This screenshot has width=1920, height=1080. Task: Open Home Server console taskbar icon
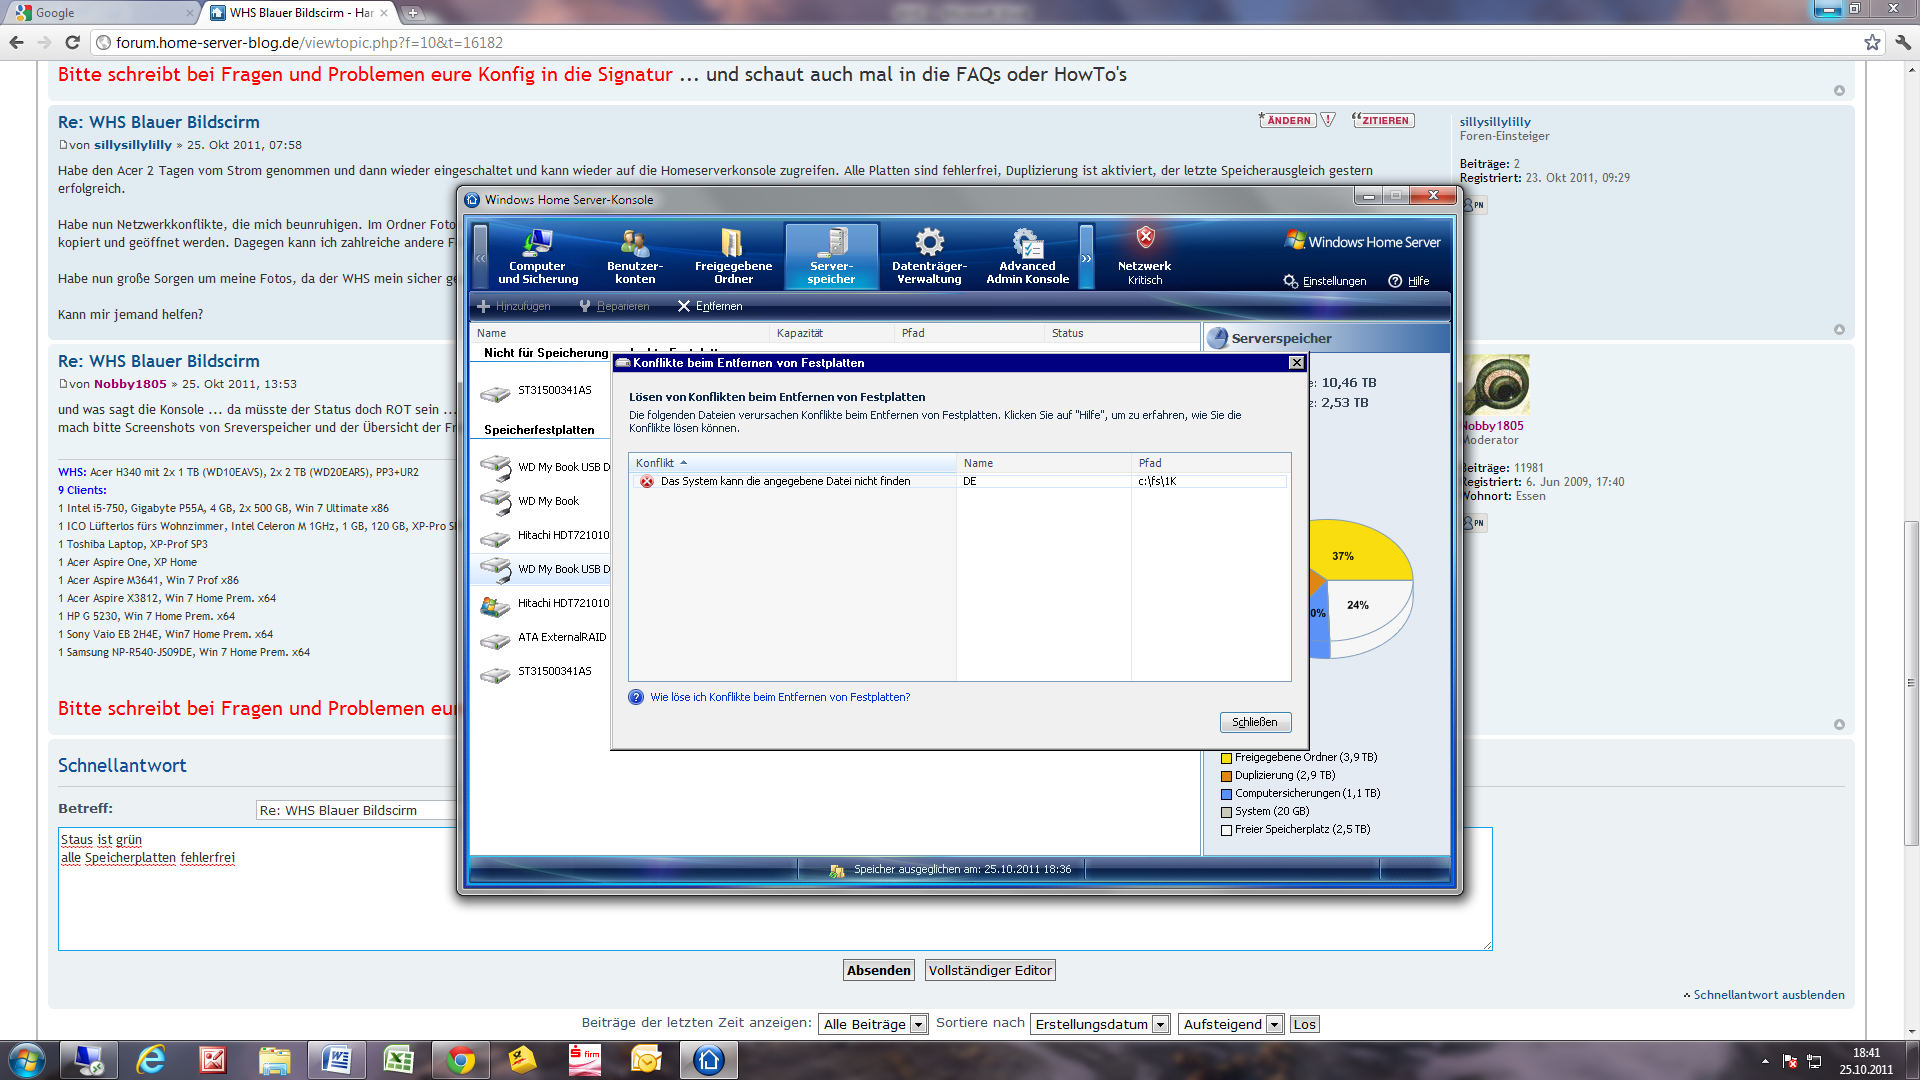pos(709,1060)
